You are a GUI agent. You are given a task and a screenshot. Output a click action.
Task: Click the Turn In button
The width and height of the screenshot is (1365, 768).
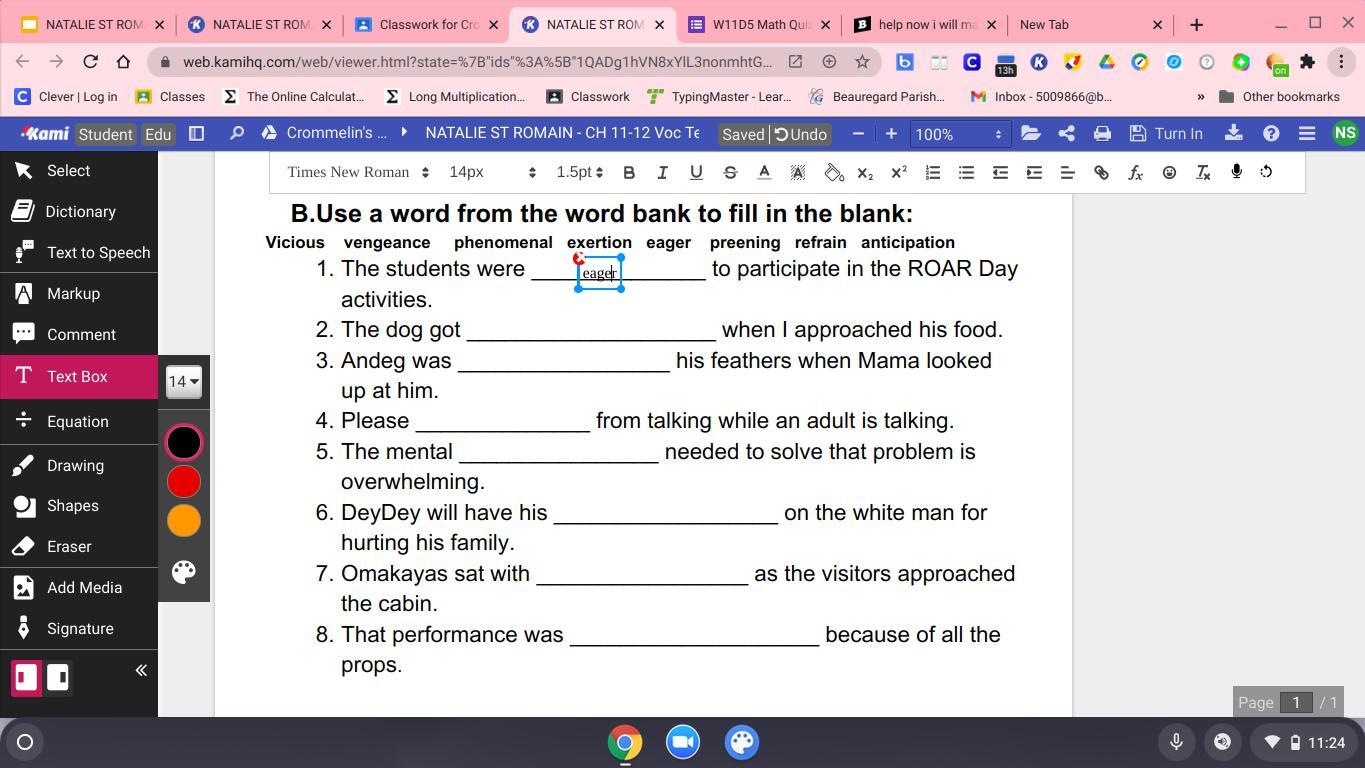(1166, 133)
